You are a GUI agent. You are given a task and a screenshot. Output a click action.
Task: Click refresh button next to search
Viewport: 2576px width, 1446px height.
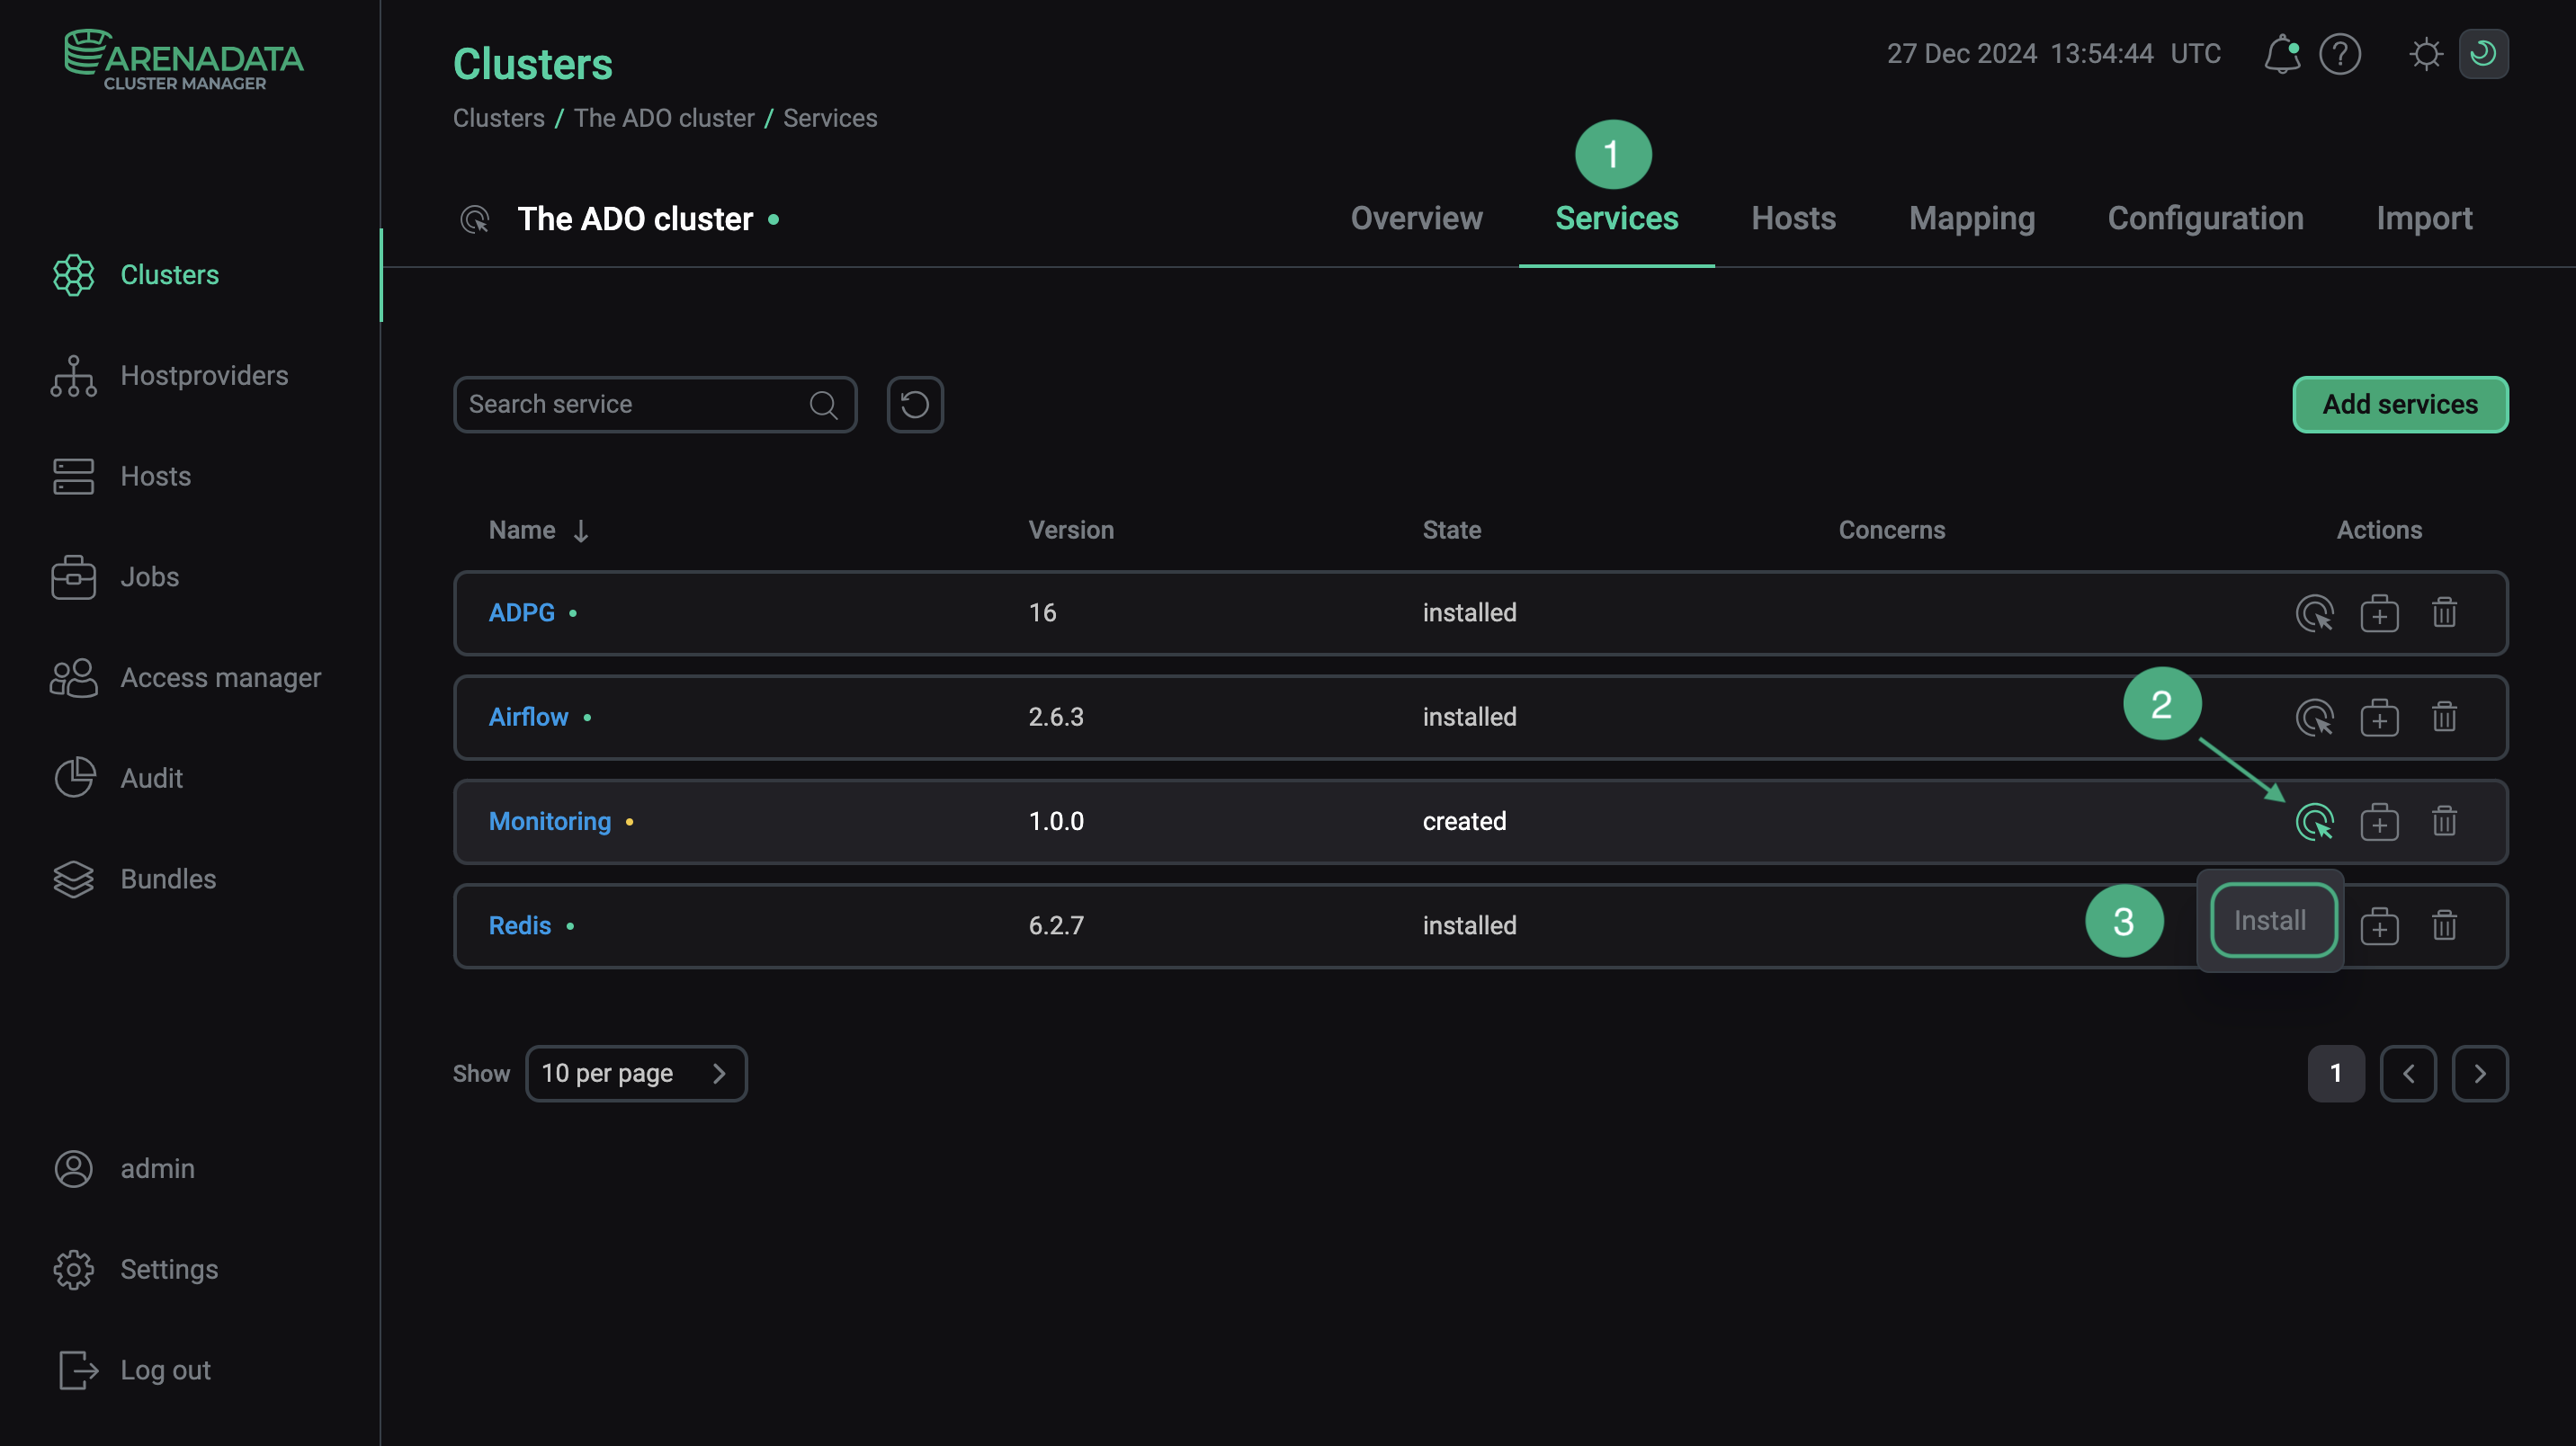coord(914,404)
